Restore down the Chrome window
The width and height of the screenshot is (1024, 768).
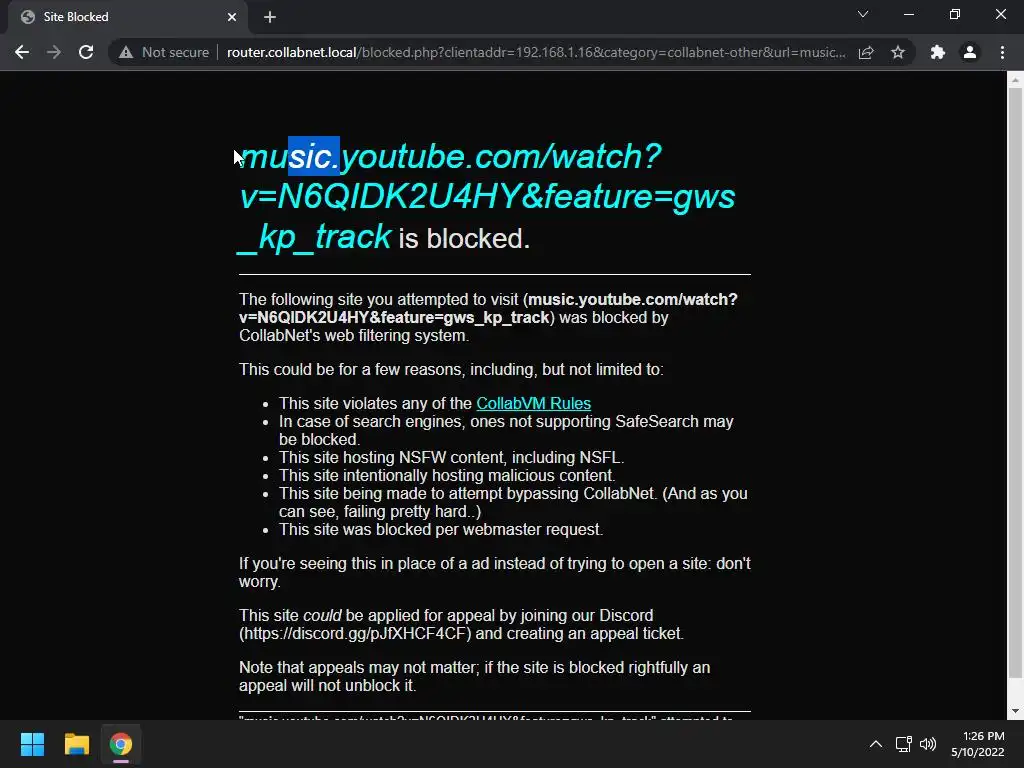[955, 14]
